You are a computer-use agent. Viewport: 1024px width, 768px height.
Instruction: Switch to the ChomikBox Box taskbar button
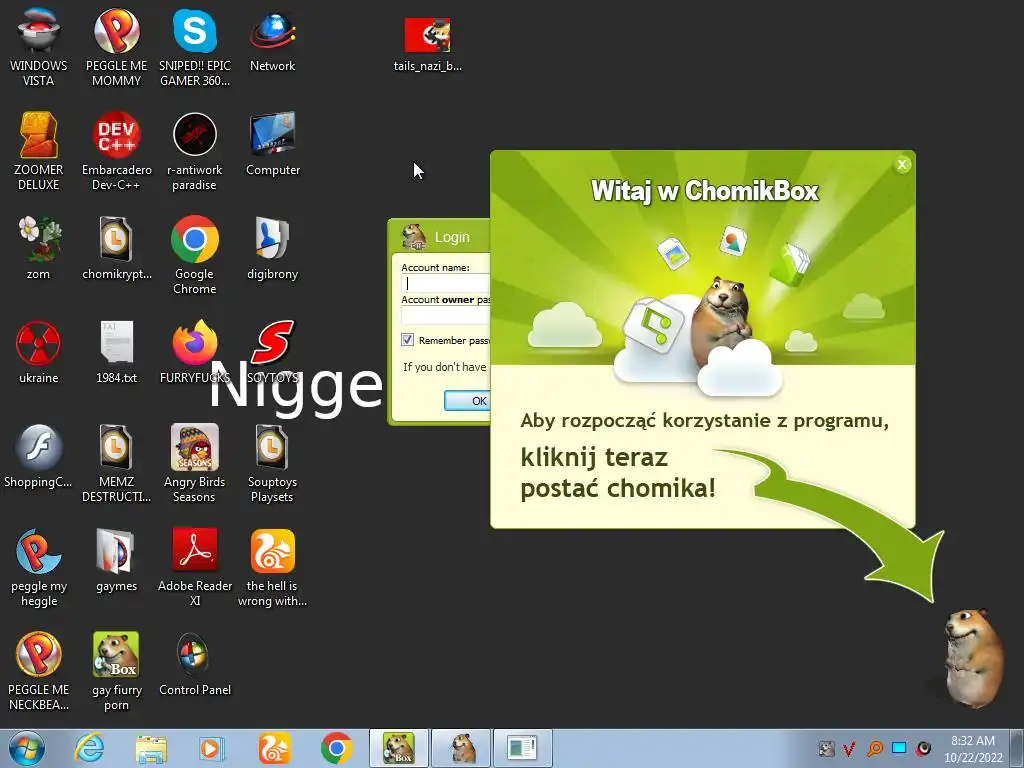coord(399,748)
